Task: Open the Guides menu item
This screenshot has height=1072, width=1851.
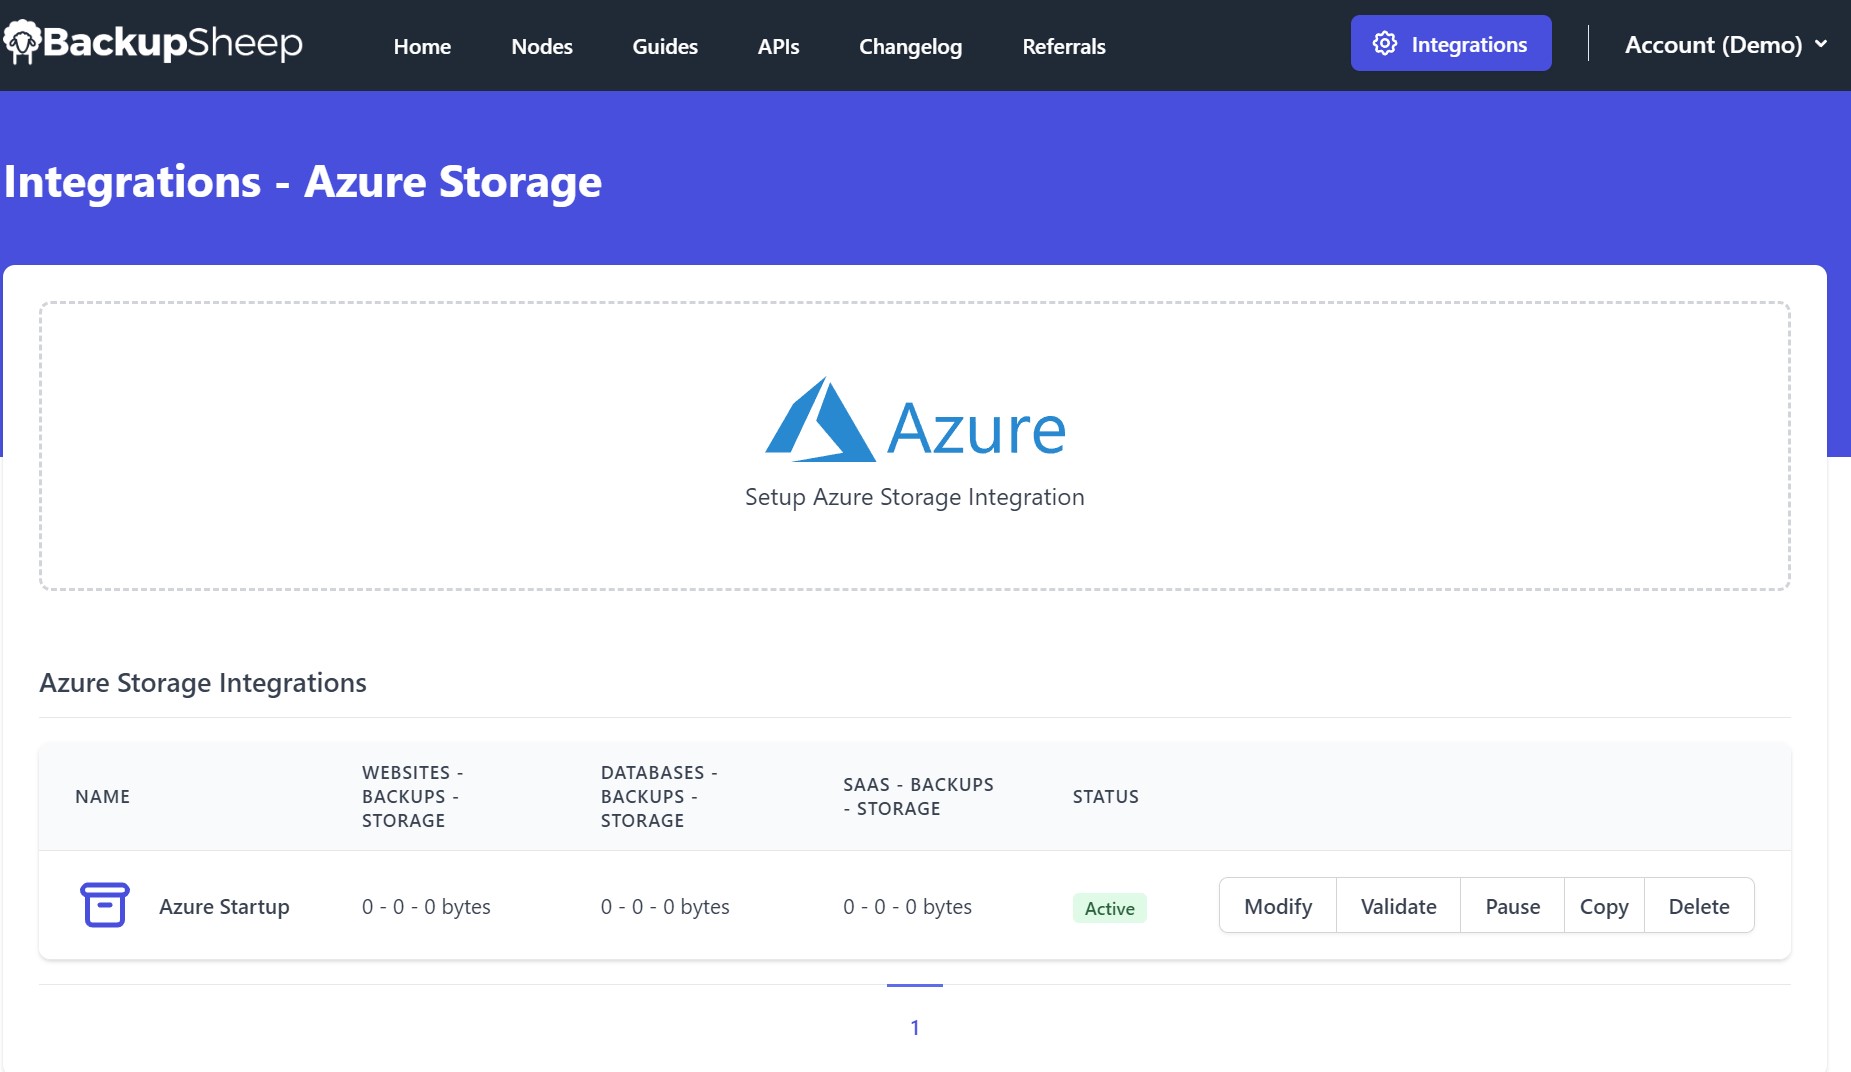Action: 665,46
